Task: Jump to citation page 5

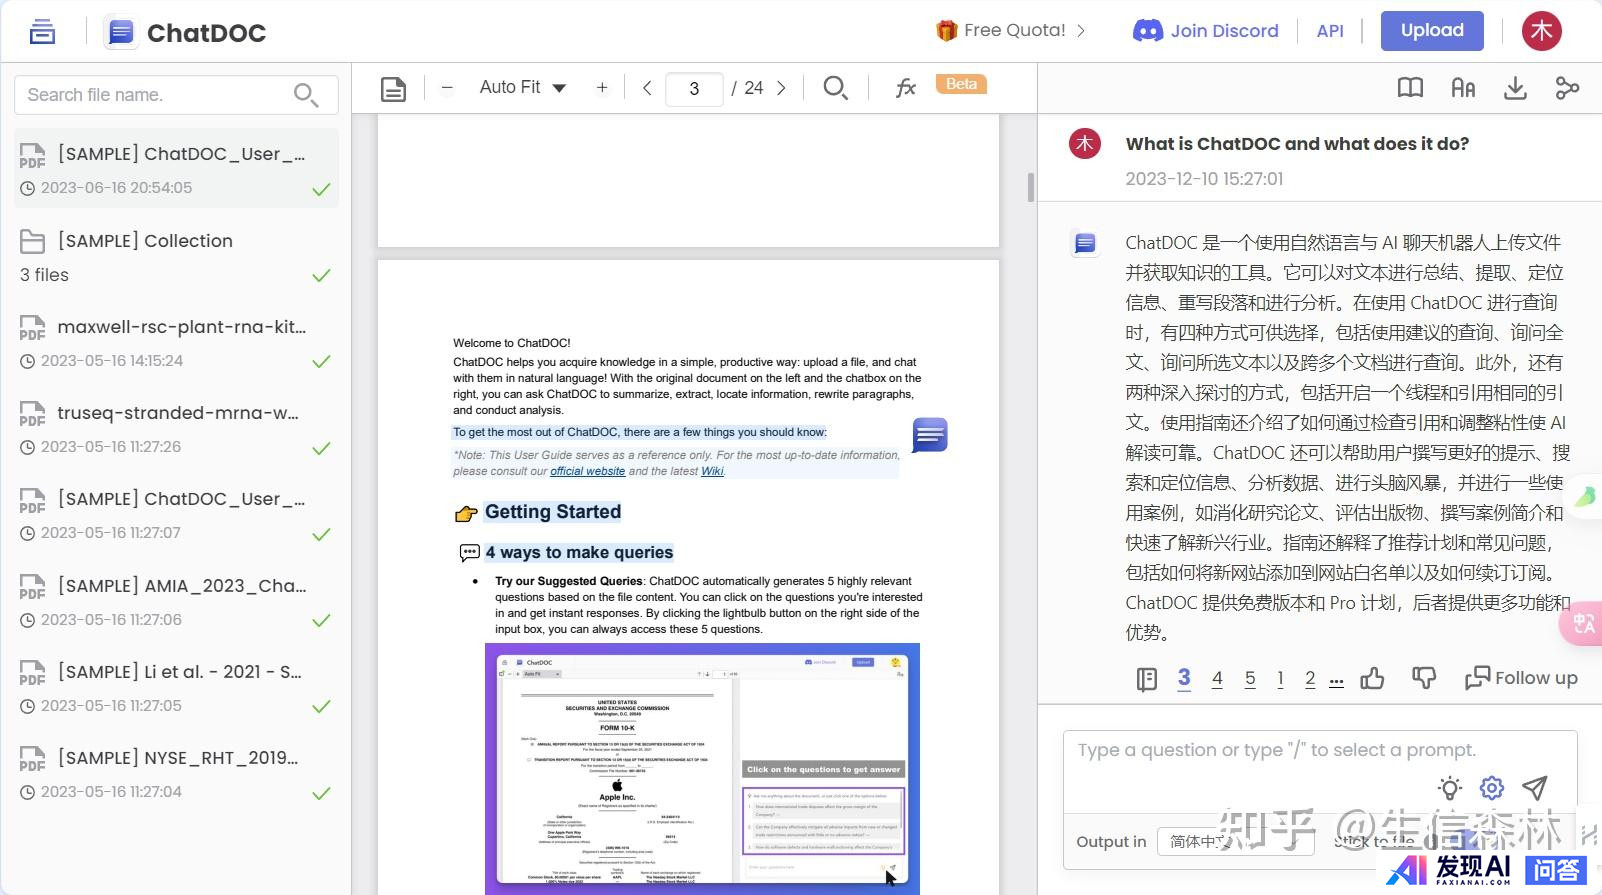Action: 1250,679
